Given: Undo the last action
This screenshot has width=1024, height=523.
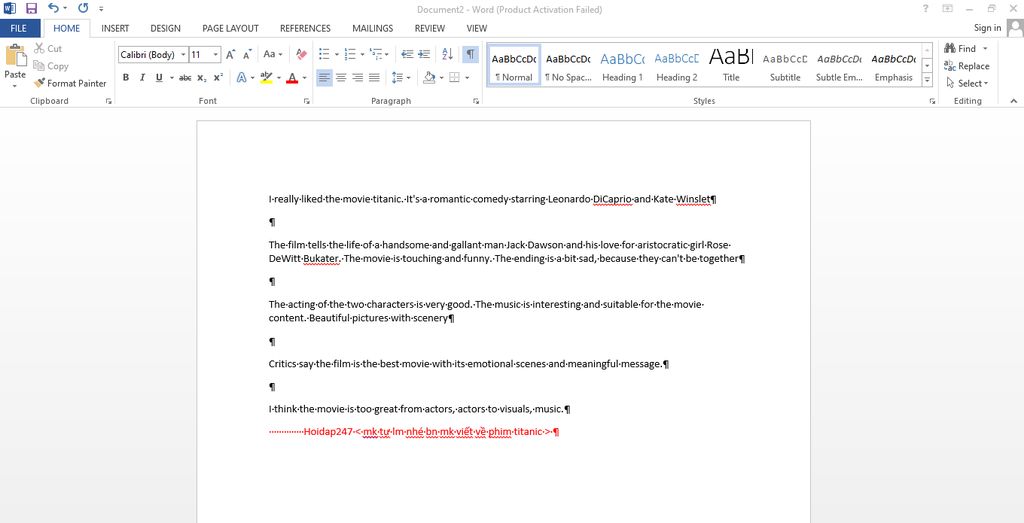Looking at the screenshot, I should (x=54, y=8).
